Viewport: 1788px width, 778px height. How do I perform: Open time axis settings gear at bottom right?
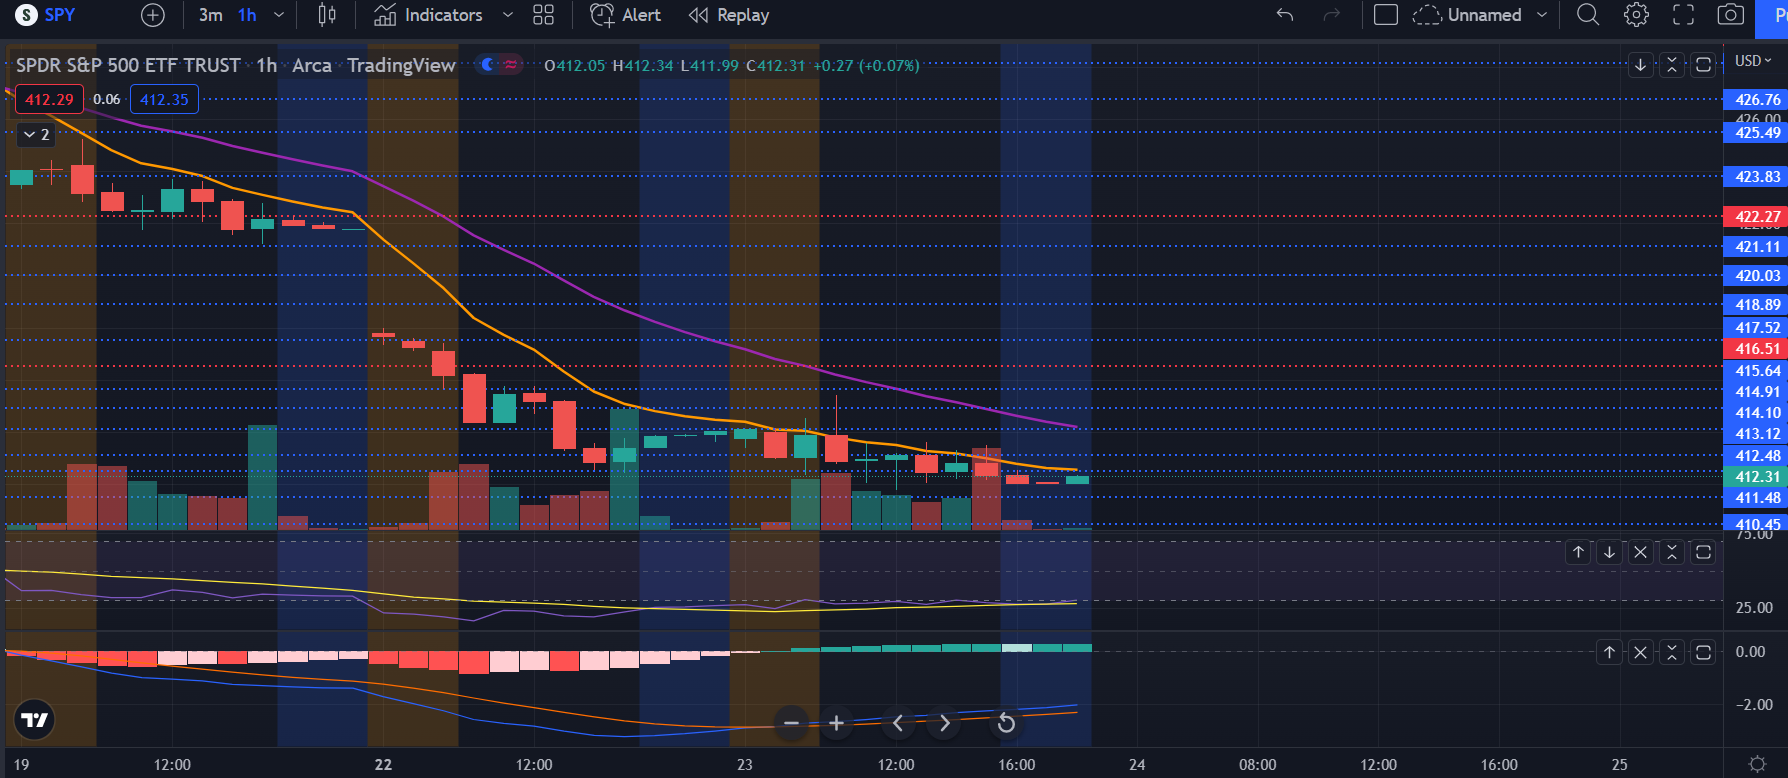(x=1757, y=764)
